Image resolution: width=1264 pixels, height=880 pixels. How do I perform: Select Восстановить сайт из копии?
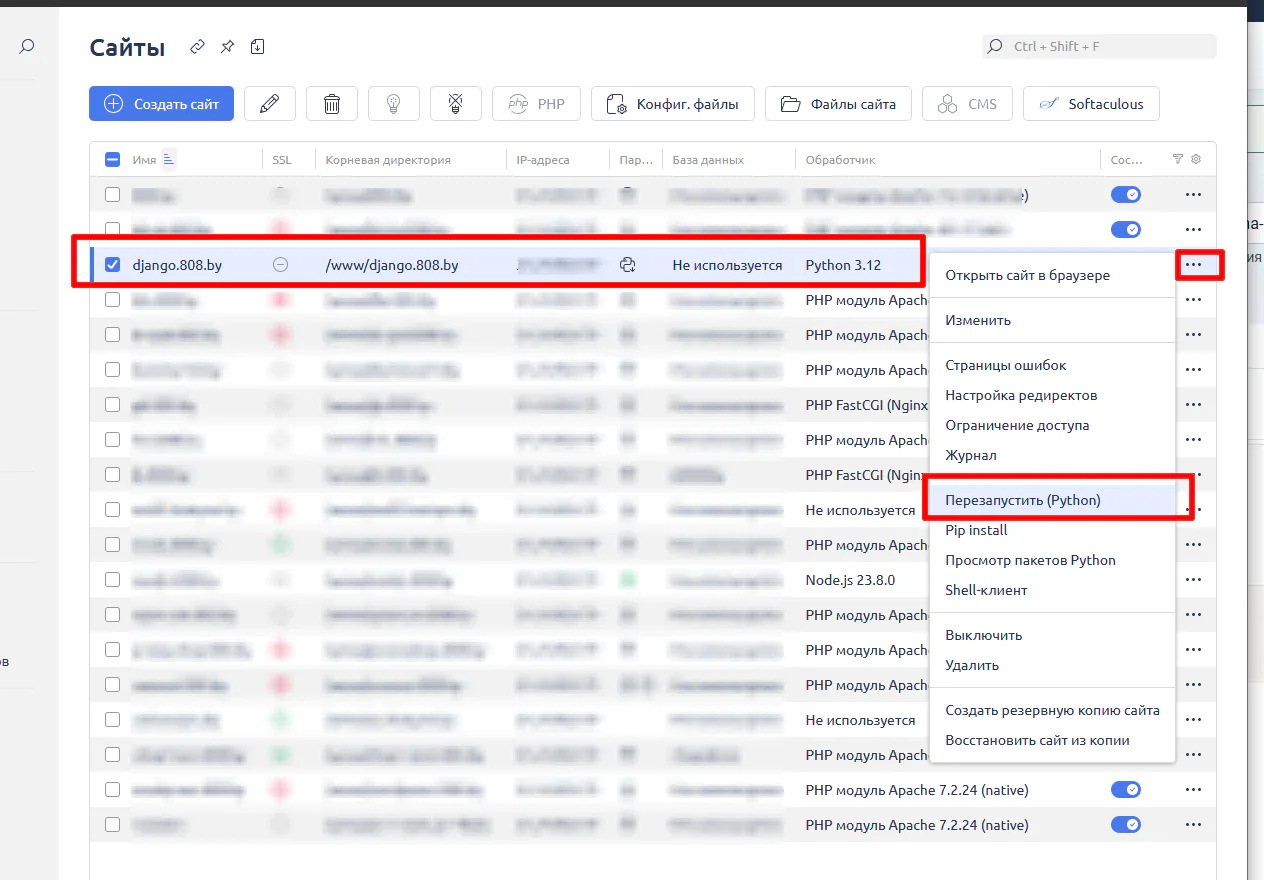tap(1052, 740)
